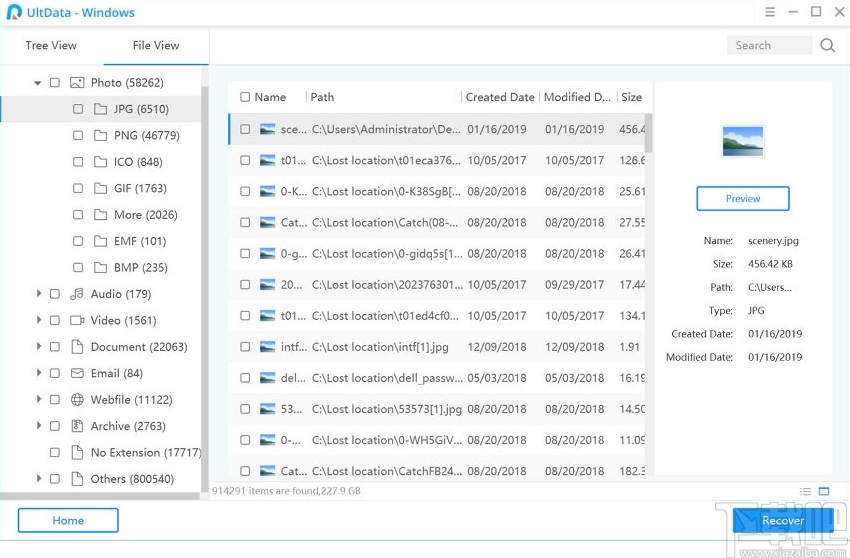Sort by Size column header
850x558 pixels.
[632, 97]
